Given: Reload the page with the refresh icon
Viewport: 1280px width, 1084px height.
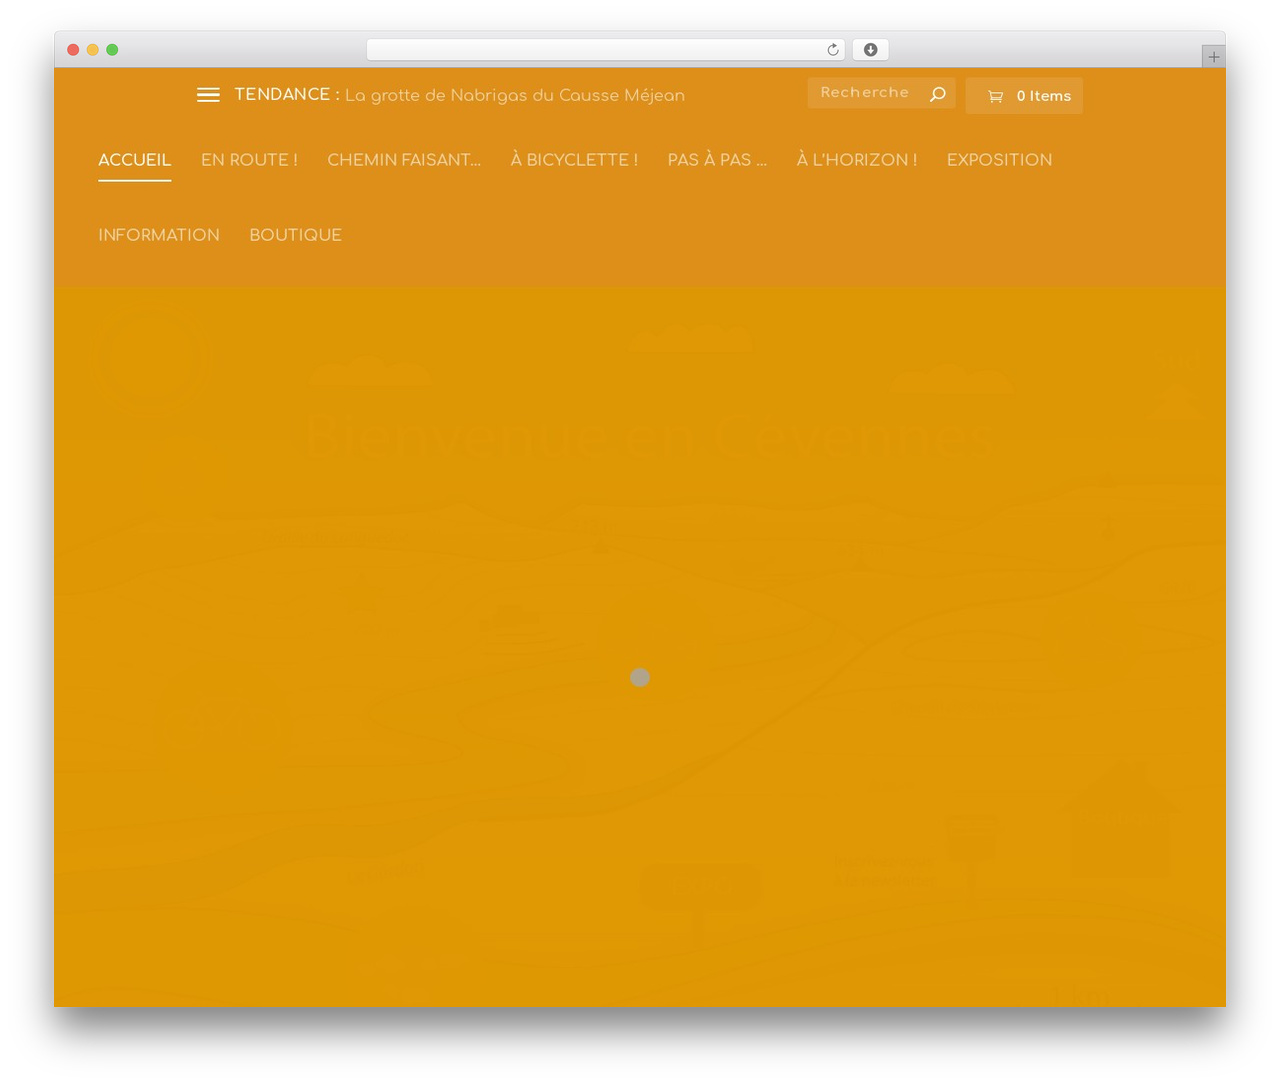Looking at the screenshot, I should click(832, 50).
